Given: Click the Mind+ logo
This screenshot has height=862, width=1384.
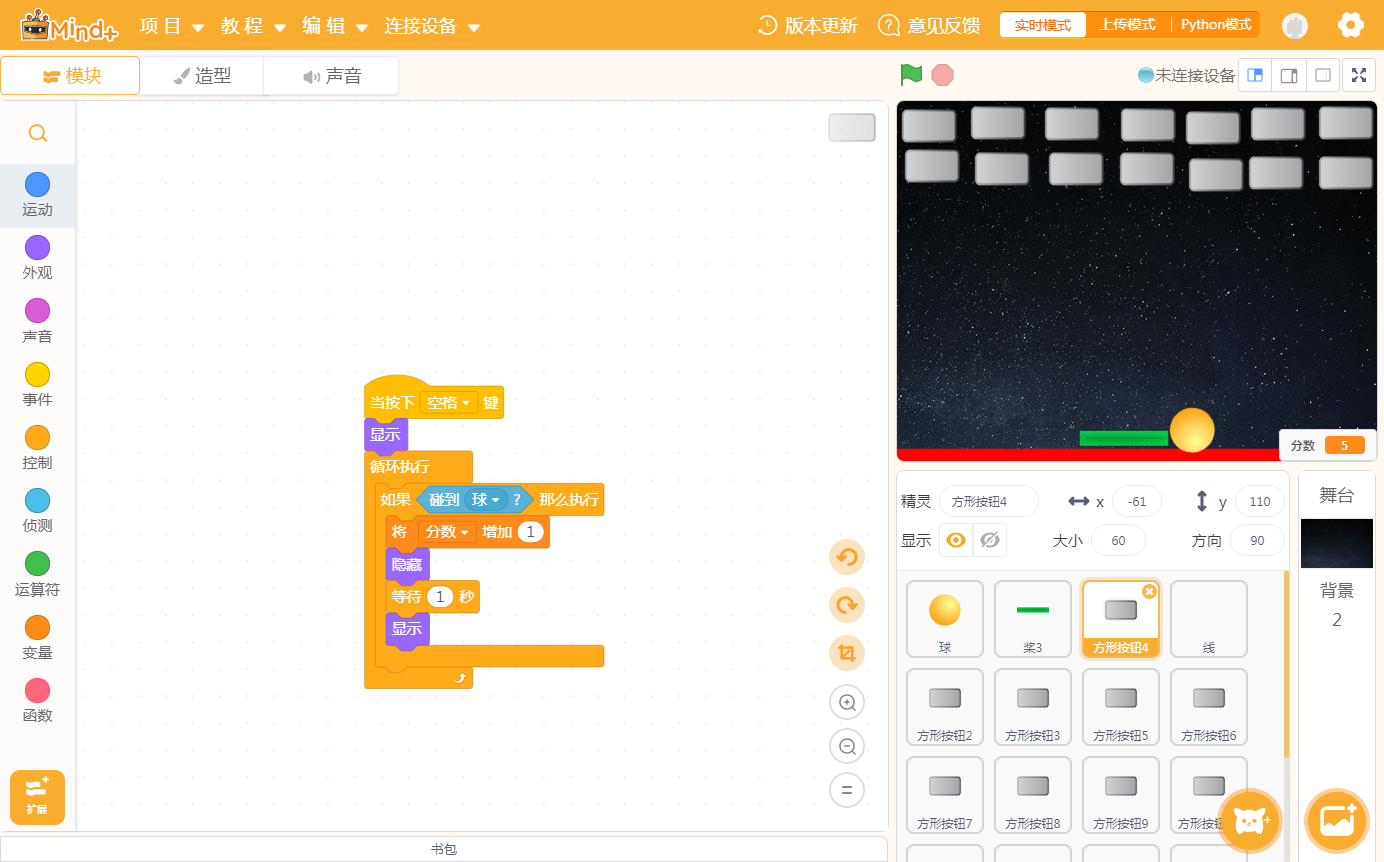Looking at the screenshot, I should 68,25.
